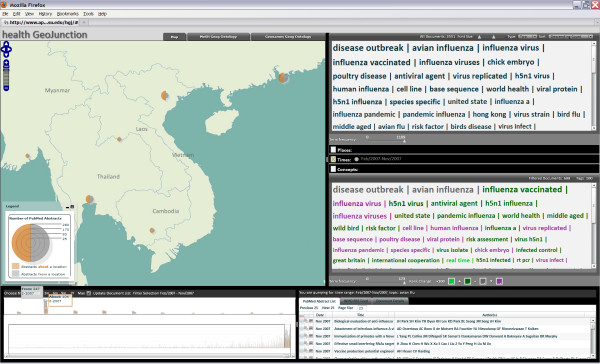Click the 'influenza vaccinated' tag in lower cloud
Screen dimensions: 600x364
tap(522, 189)
